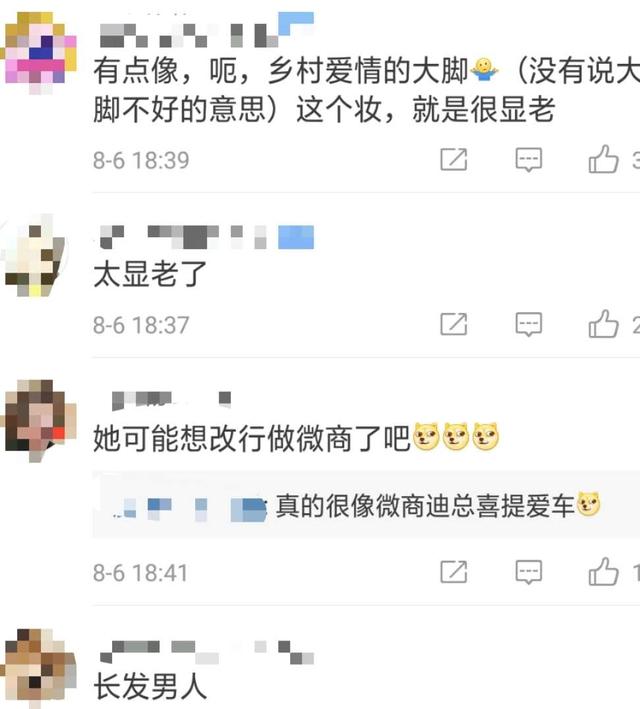640x709 pixels.
Task: Open the avatar beside 太显老了
Action: pyautogui.click(x=34, y=255)
